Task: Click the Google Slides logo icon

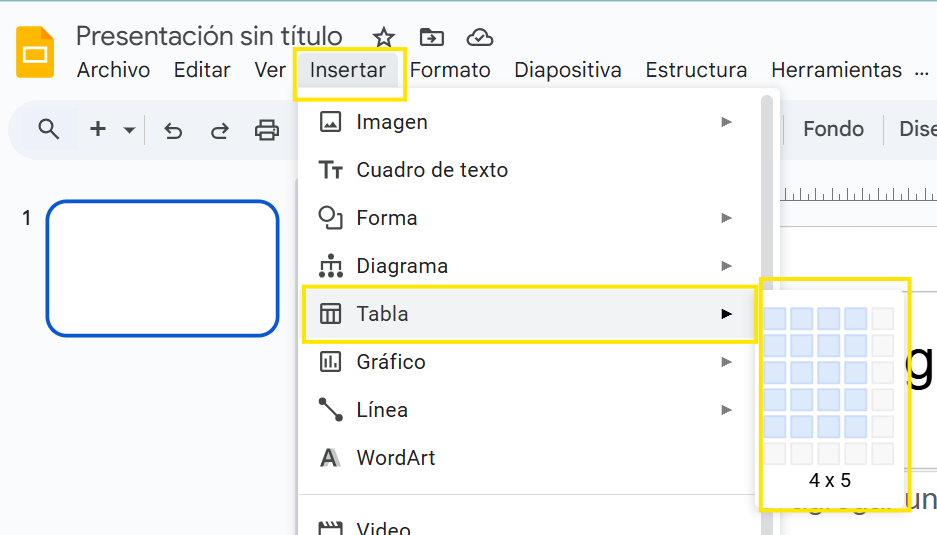Action: (x=35, y=52)
